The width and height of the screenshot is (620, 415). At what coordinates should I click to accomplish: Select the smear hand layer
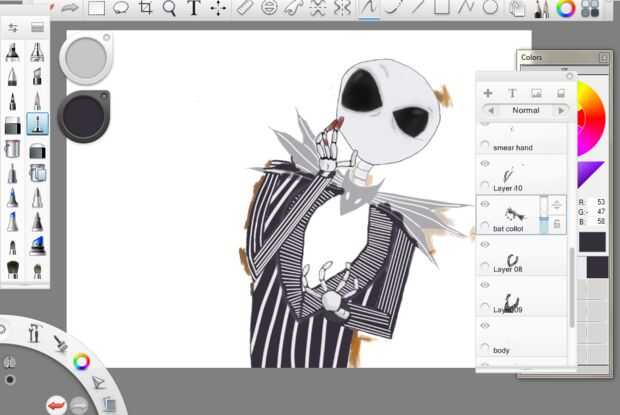click(x=522, y=138)
